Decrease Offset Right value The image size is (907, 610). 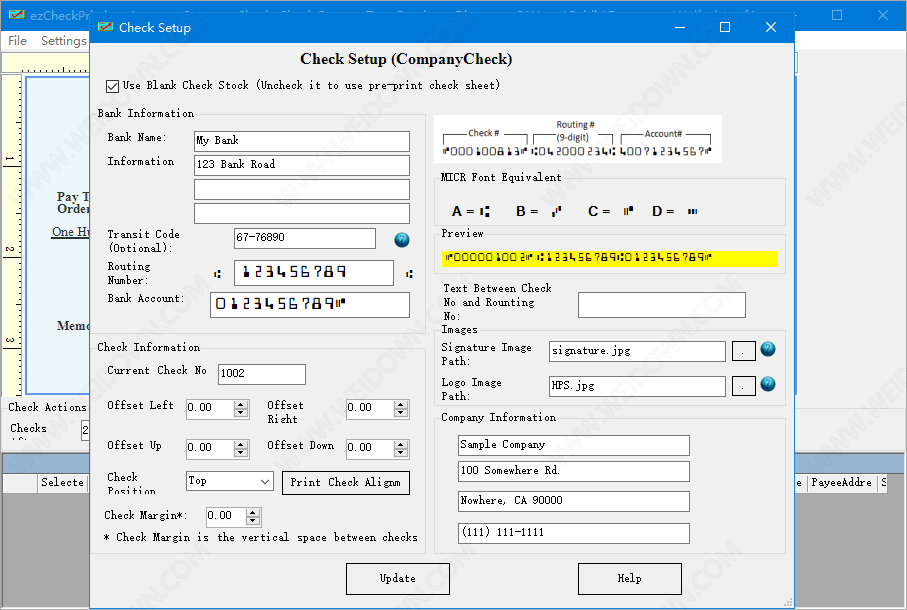point(401,413)
